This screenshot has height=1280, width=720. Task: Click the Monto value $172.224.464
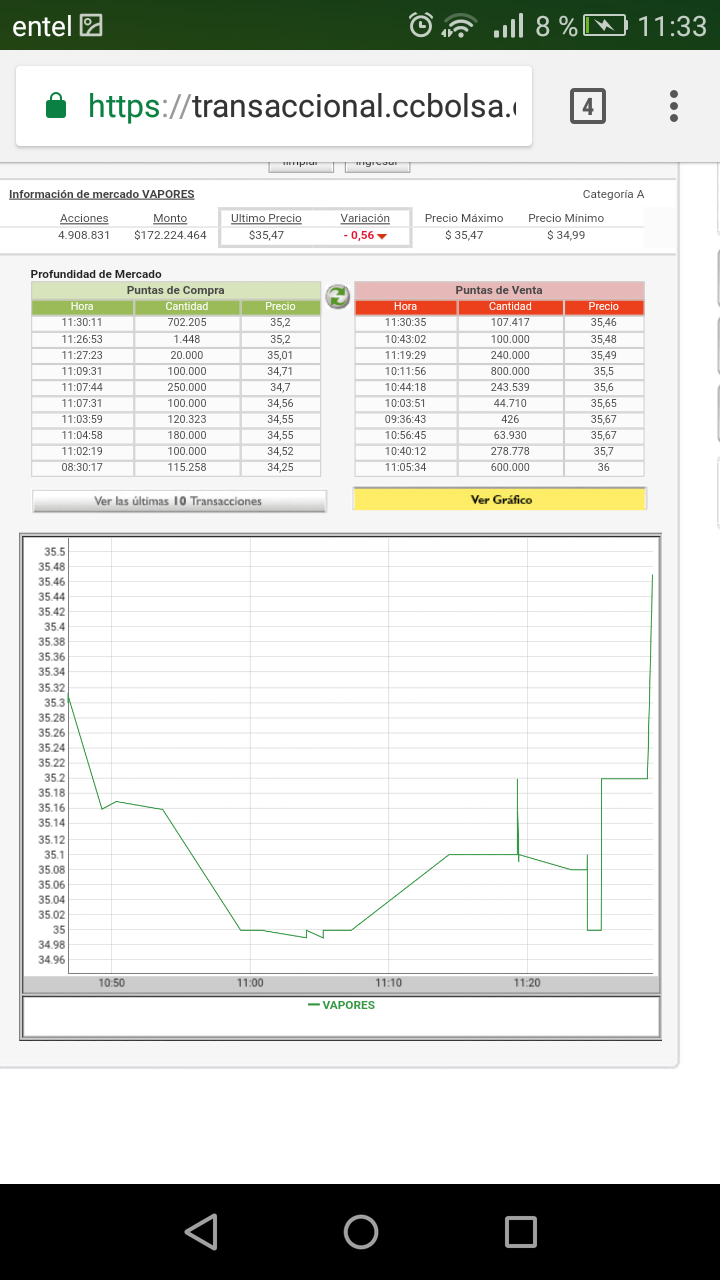(x=170, y=235)
